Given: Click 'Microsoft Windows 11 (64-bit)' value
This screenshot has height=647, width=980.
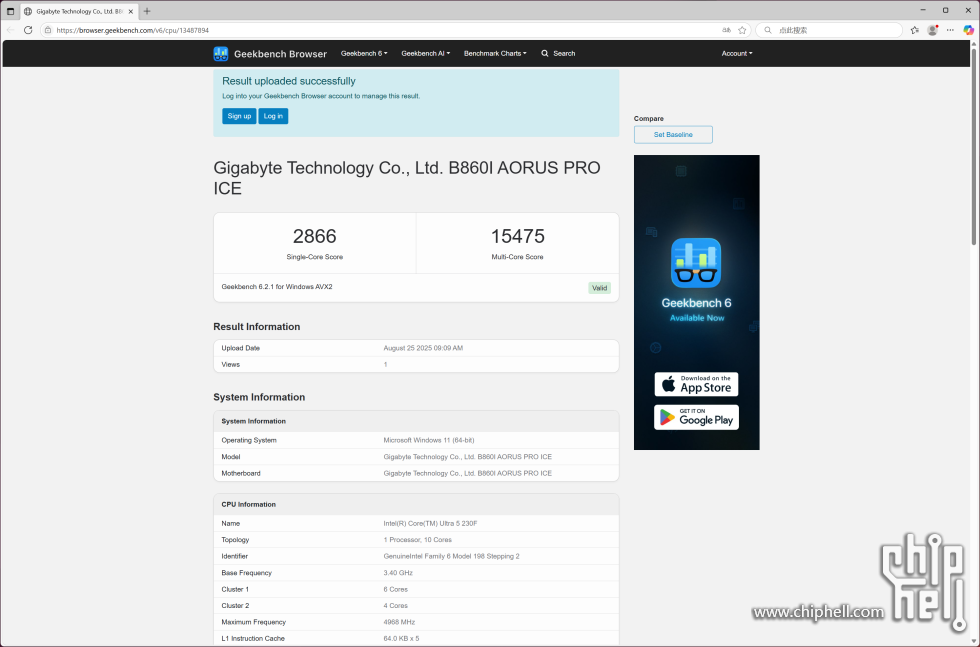Looking at the screenshot, I should tap(429, 440).
